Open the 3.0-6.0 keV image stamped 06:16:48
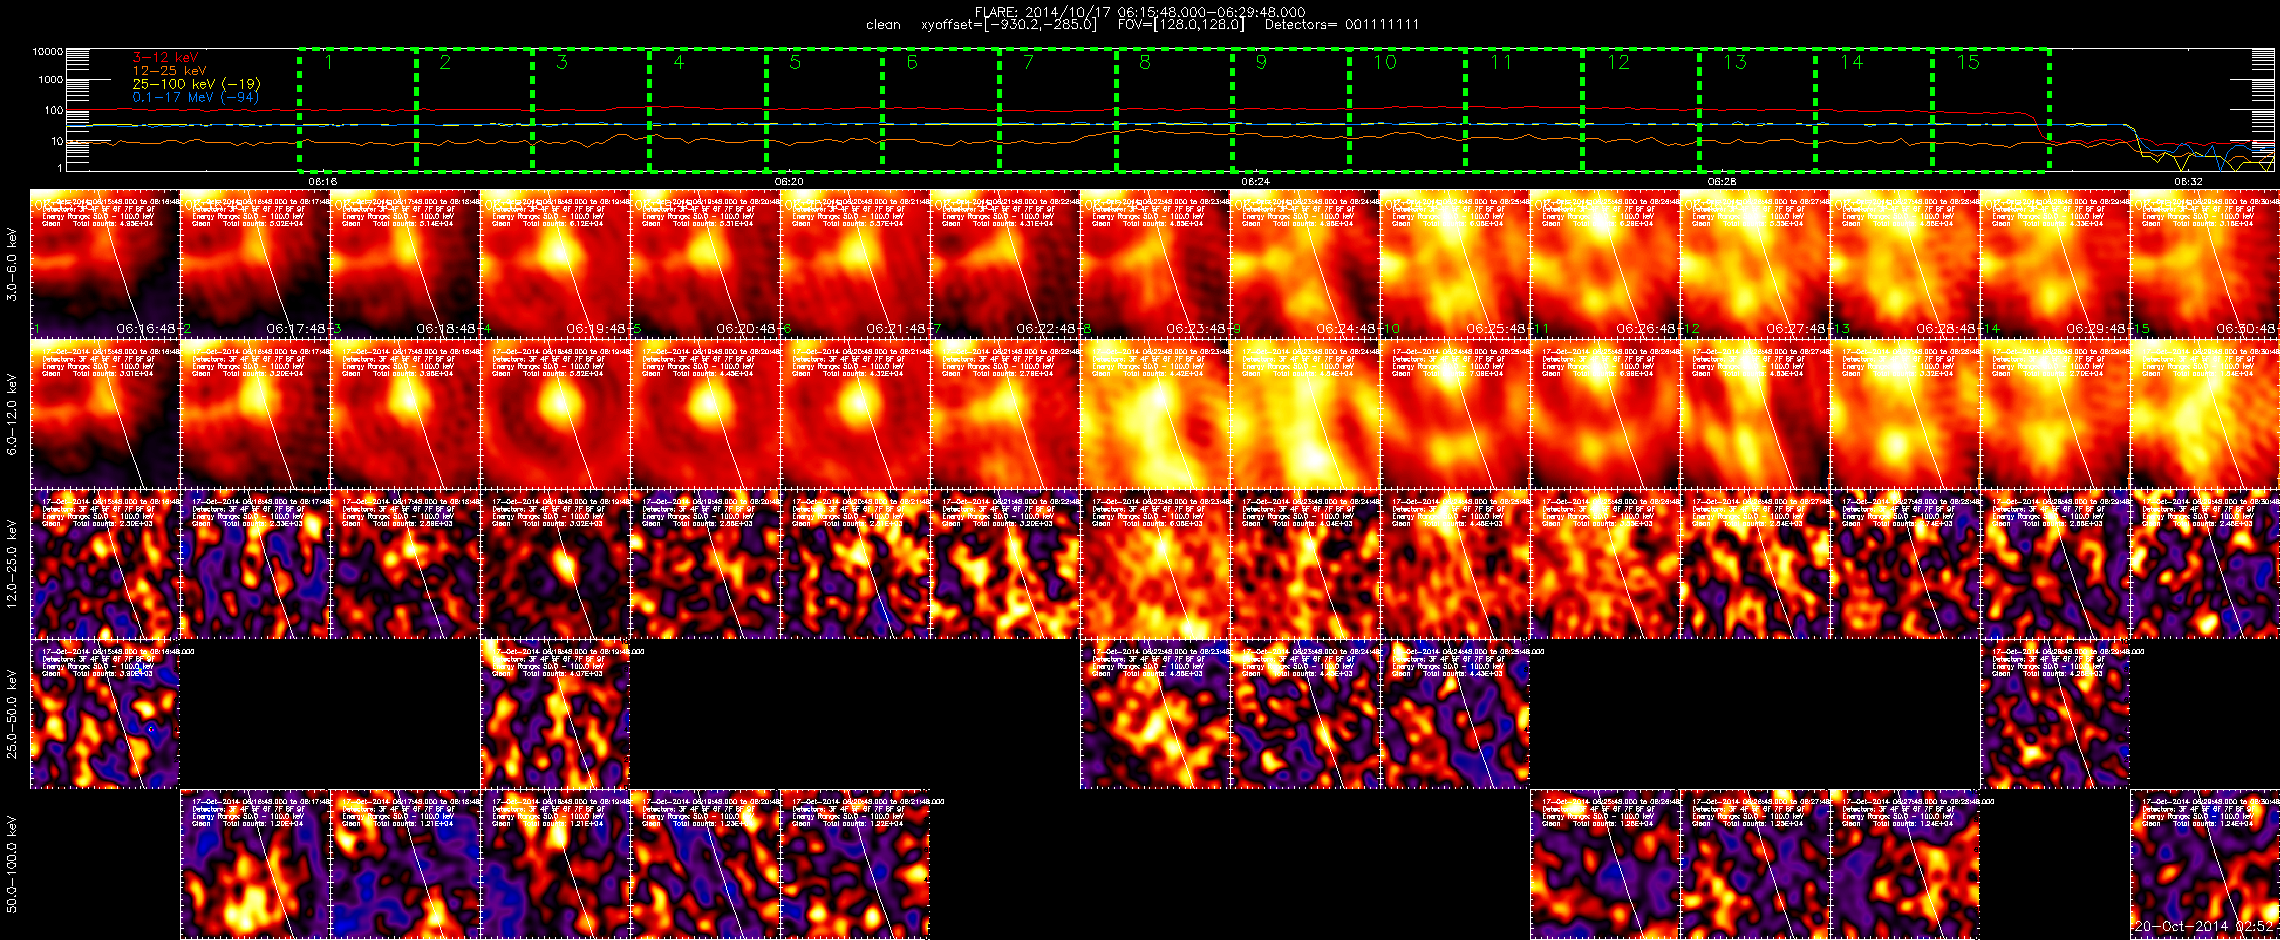The height and width of the screenshot is (940, 2280). [x=105, y=263]
